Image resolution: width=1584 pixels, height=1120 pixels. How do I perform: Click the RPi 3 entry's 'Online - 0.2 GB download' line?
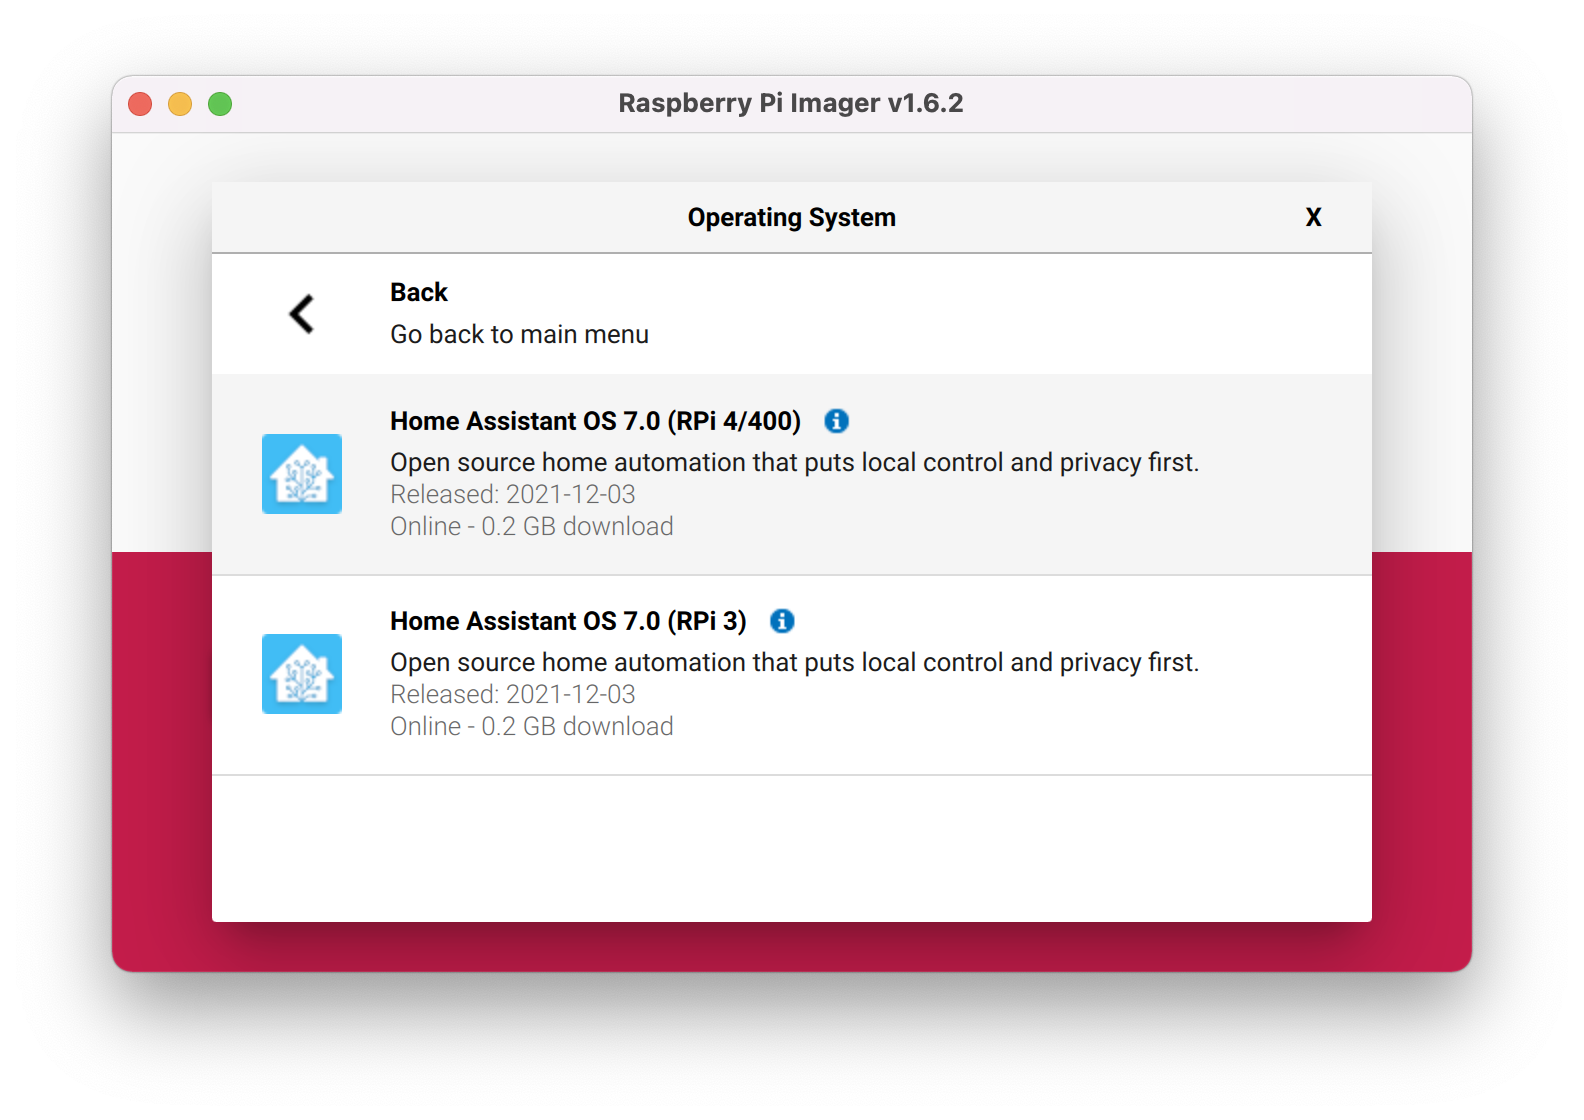point(532,726)
